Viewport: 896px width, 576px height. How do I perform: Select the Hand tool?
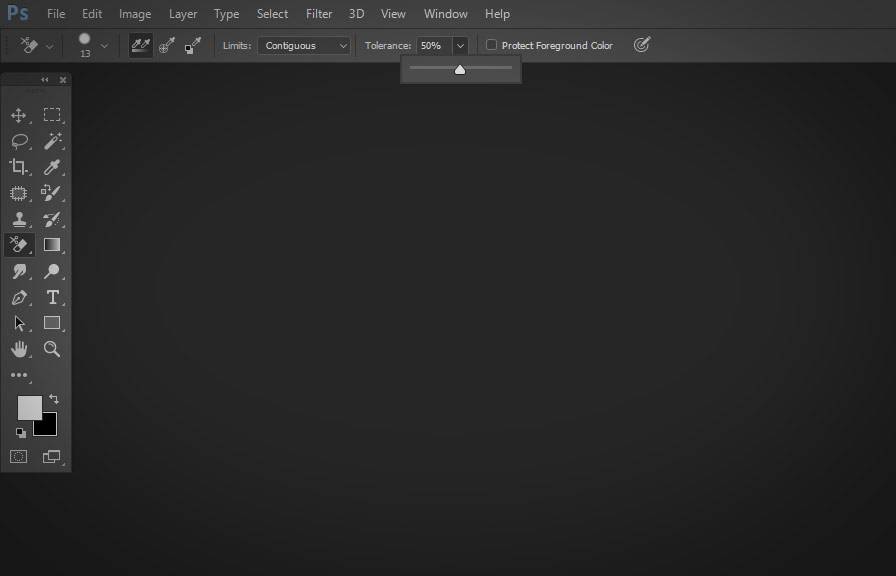(19, 349)
